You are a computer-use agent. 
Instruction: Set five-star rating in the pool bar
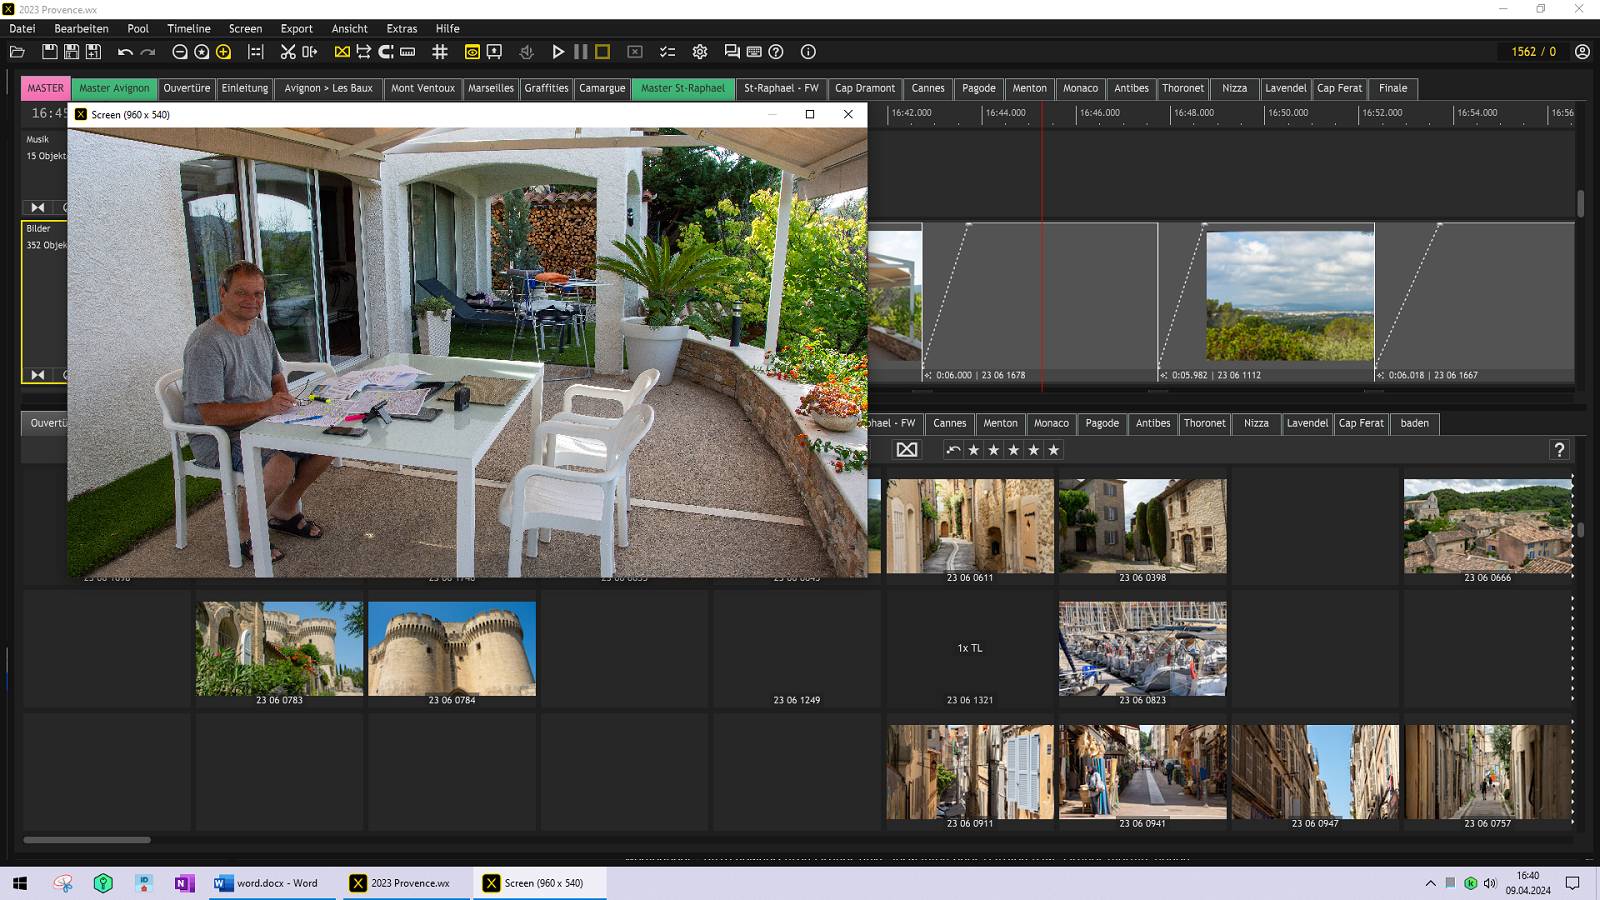click(x=1054, y=450)
